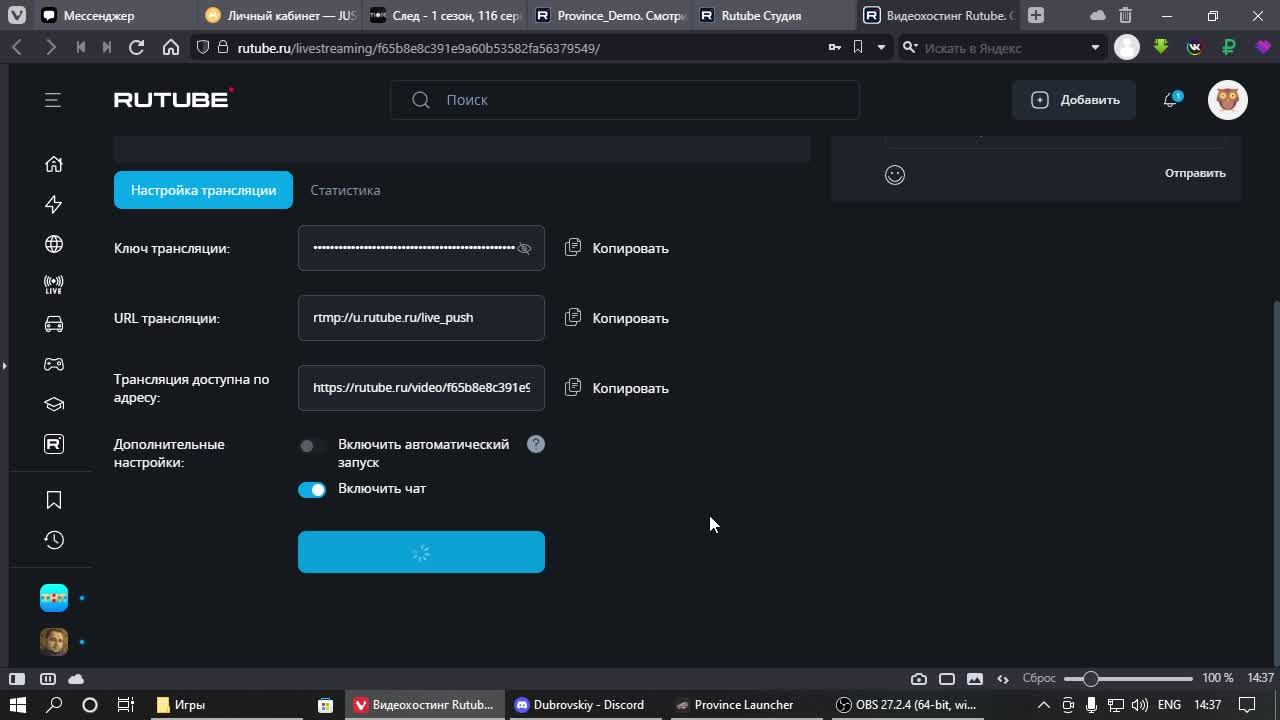Open a new browser tab

1036,15
